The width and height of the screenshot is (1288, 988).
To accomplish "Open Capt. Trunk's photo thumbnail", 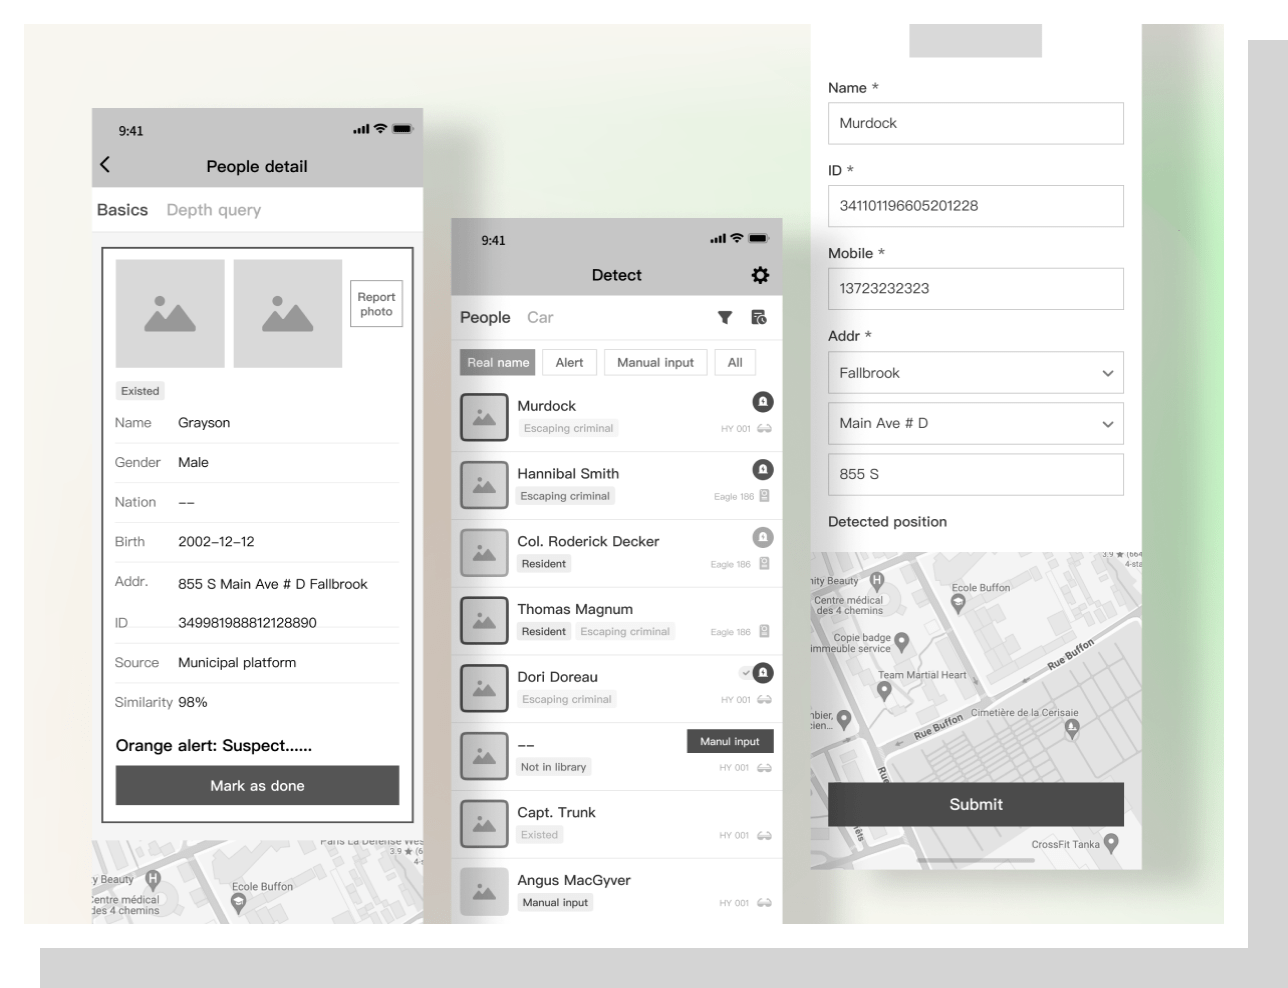I will tap(484, 824).
